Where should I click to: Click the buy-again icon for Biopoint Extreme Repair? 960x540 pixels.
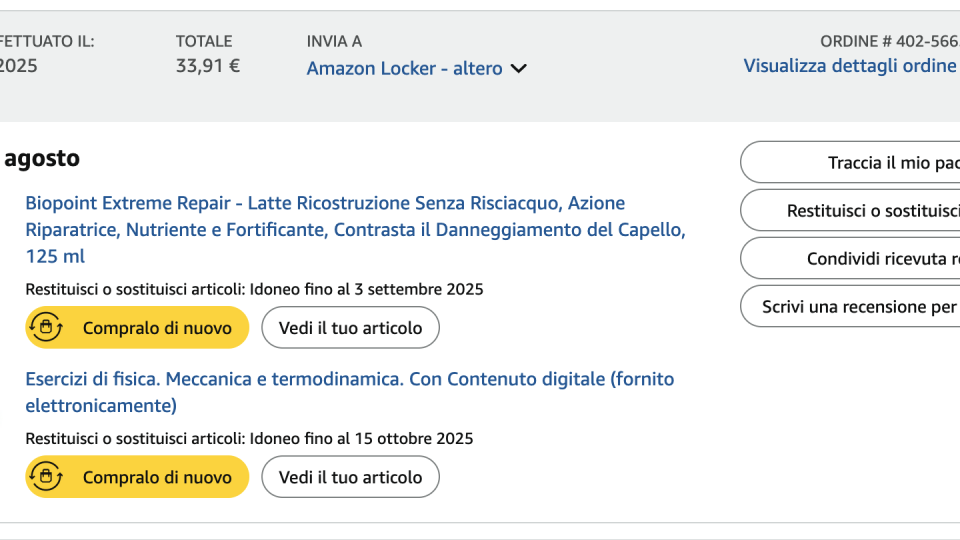46,327
